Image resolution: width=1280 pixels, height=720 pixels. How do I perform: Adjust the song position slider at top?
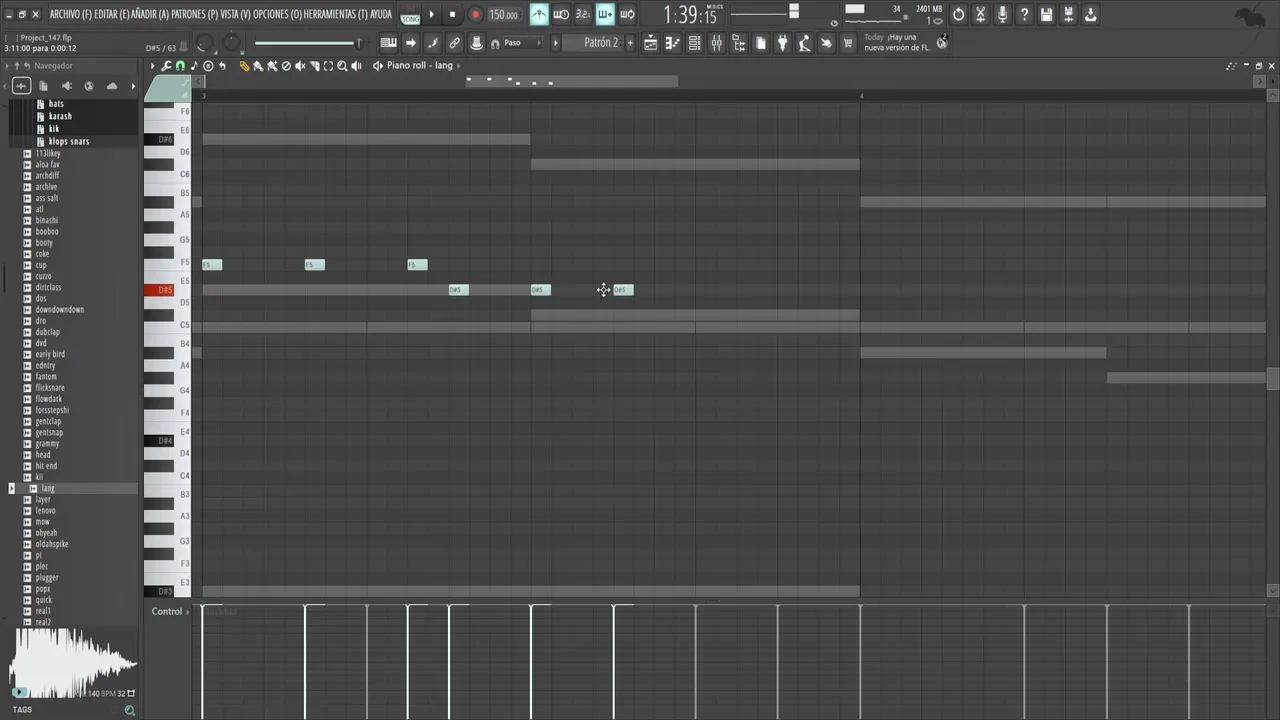764,12
